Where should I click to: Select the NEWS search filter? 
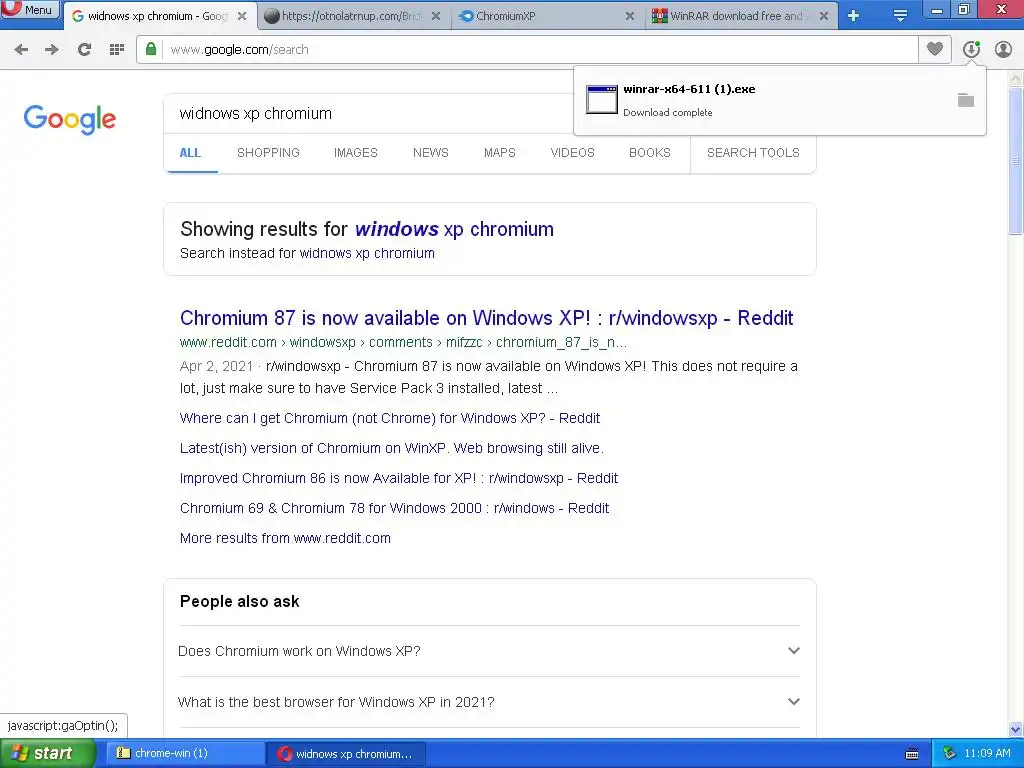430,153
